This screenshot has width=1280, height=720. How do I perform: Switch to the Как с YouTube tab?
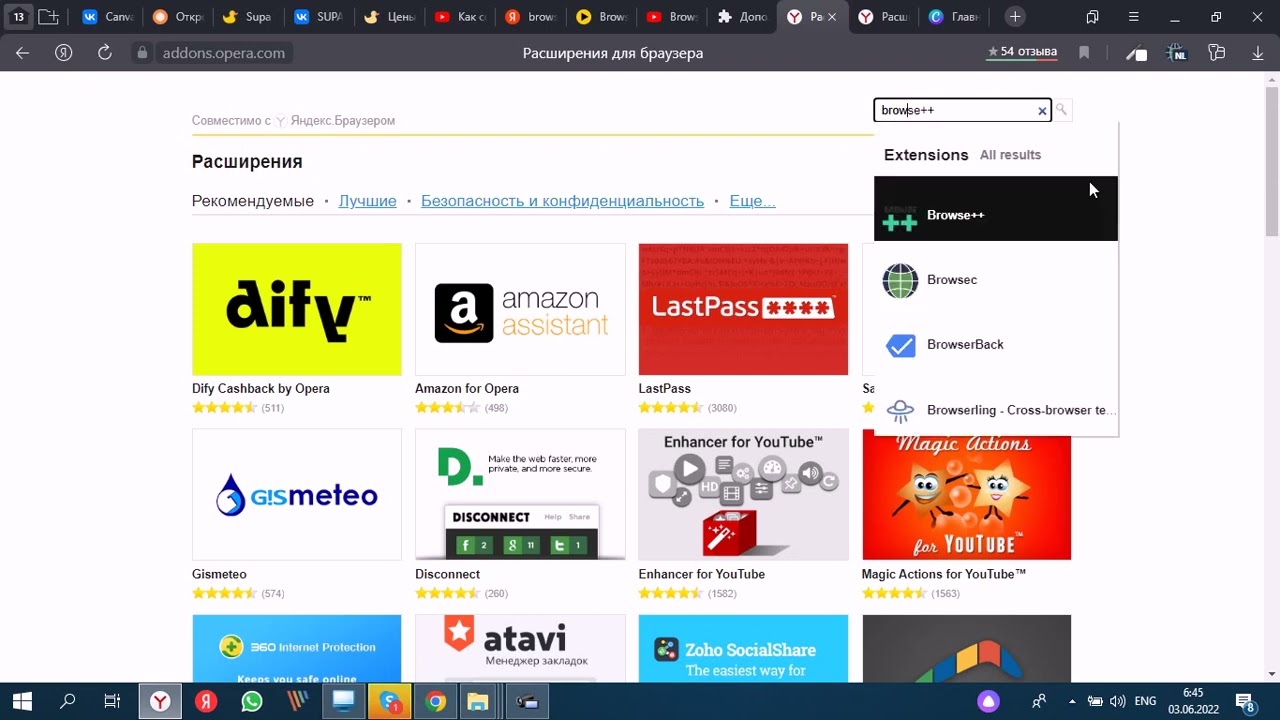460,17
